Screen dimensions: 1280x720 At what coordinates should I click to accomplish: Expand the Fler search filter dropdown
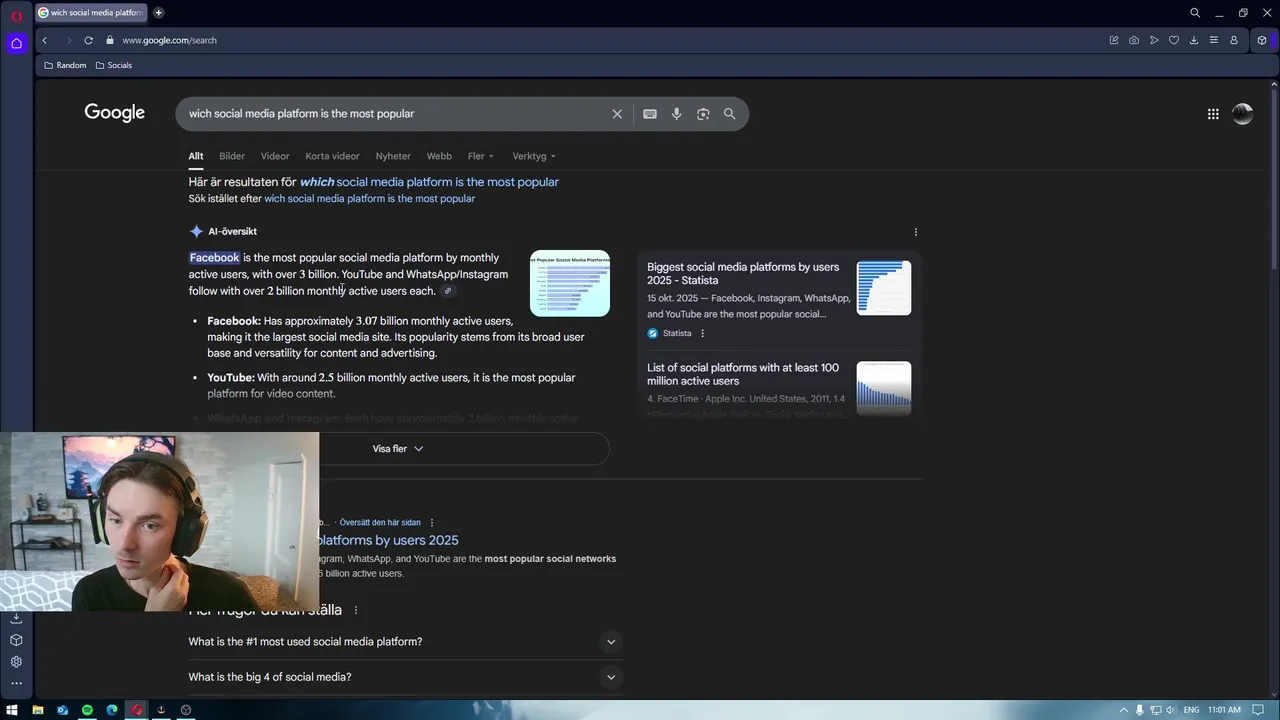[x=481, y=156]
